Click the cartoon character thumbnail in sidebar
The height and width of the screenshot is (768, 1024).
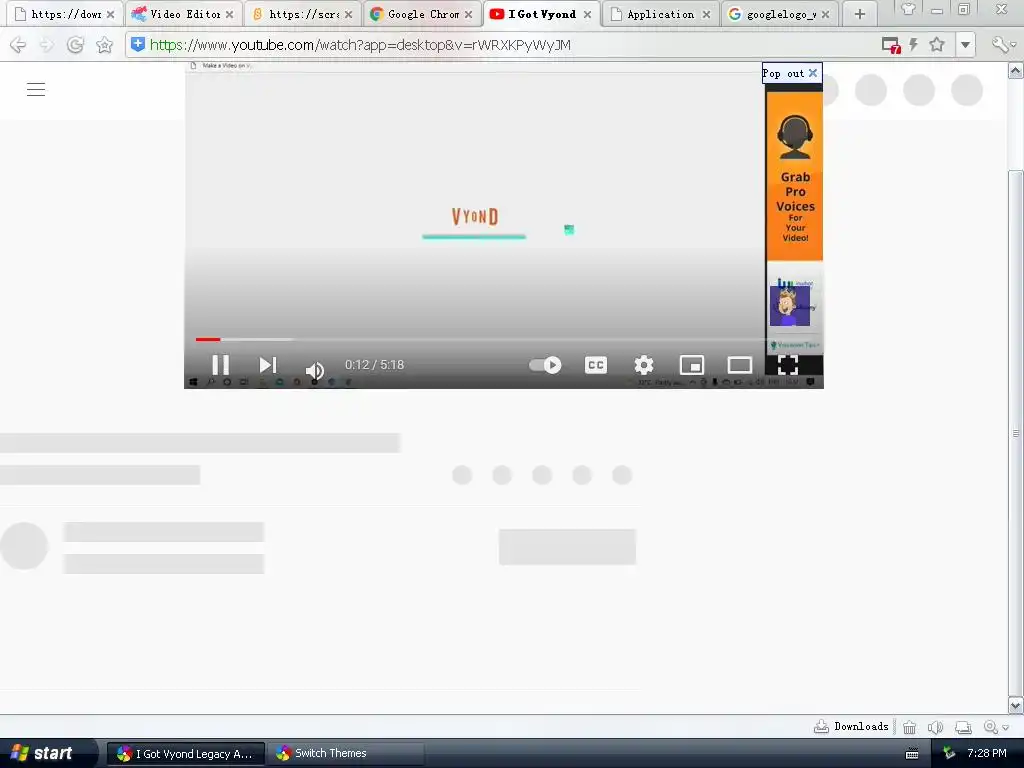pos(790,306)
